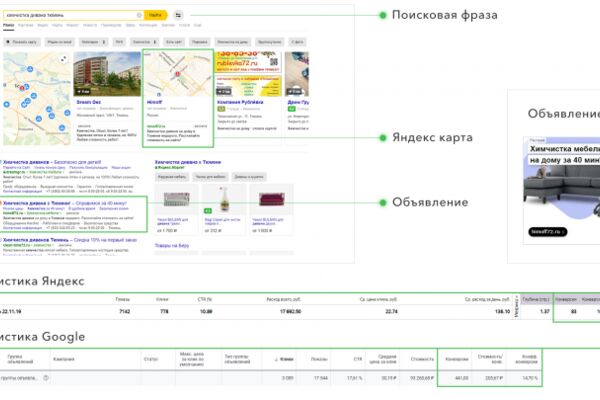The height and width of the screenshot is (400, 600).
Task: Click the 22.74 average click price value
Action: point(391,312)
